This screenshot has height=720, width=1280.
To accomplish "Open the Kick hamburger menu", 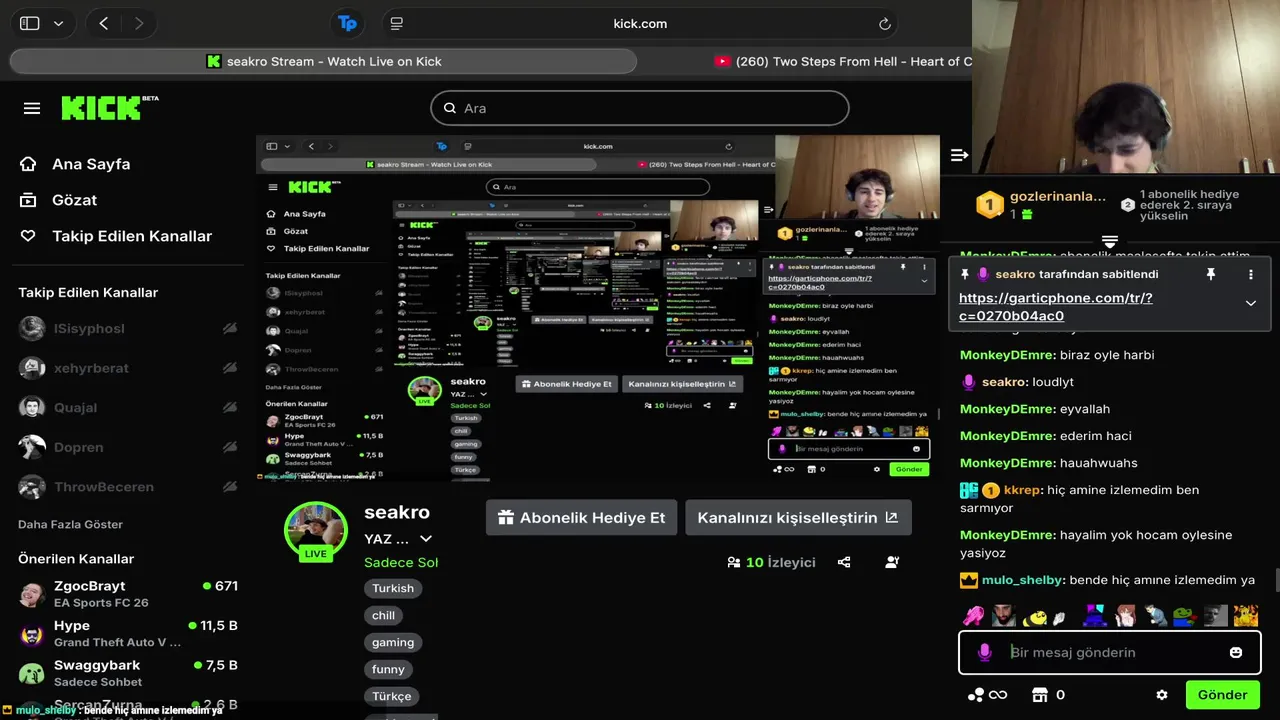I will (32, 108).
